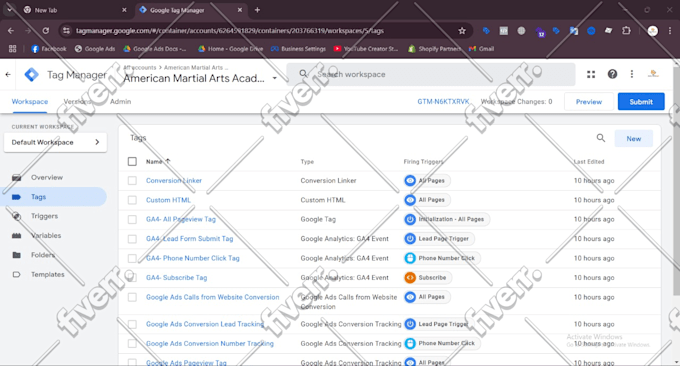Expand the Default Workspace selector
Screen dimensions: 680x366
[55, 142]
